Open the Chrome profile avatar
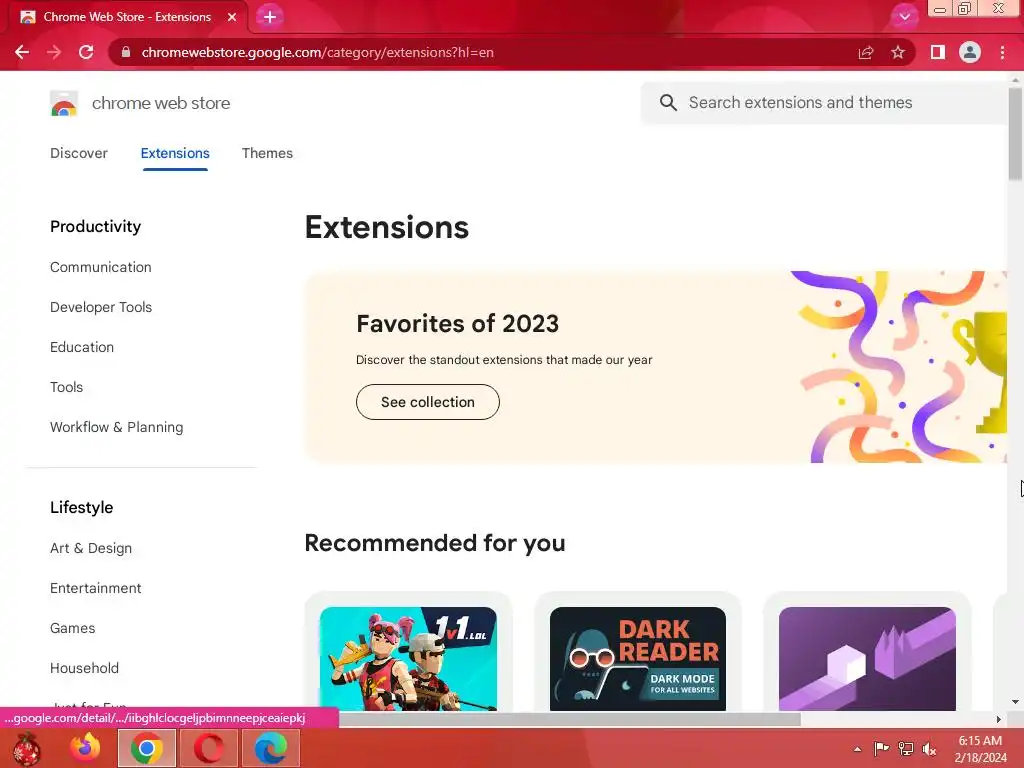 point(970,52)
